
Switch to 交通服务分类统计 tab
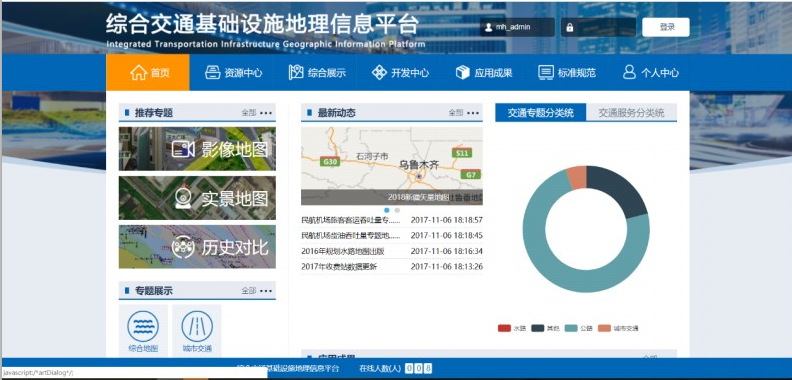click(631, 113)
